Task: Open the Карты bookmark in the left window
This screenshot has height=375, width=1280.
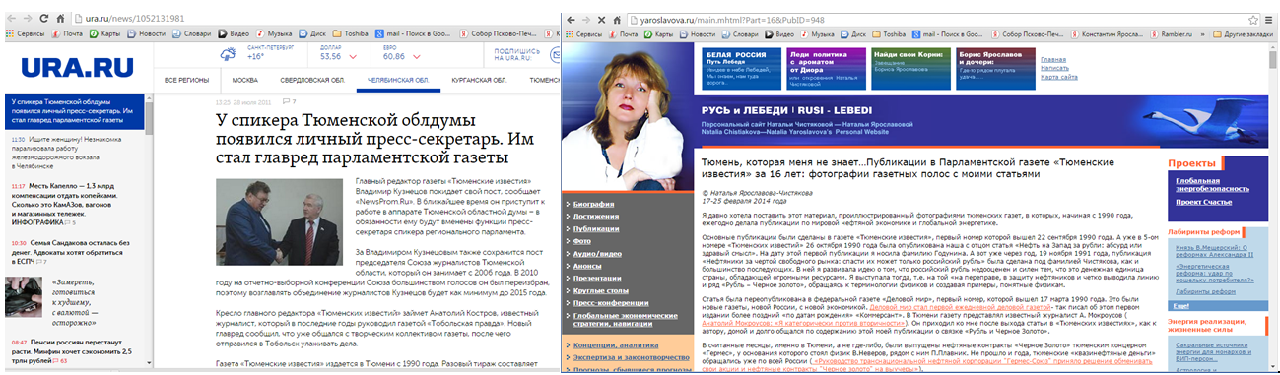Action: coord(106,33)
